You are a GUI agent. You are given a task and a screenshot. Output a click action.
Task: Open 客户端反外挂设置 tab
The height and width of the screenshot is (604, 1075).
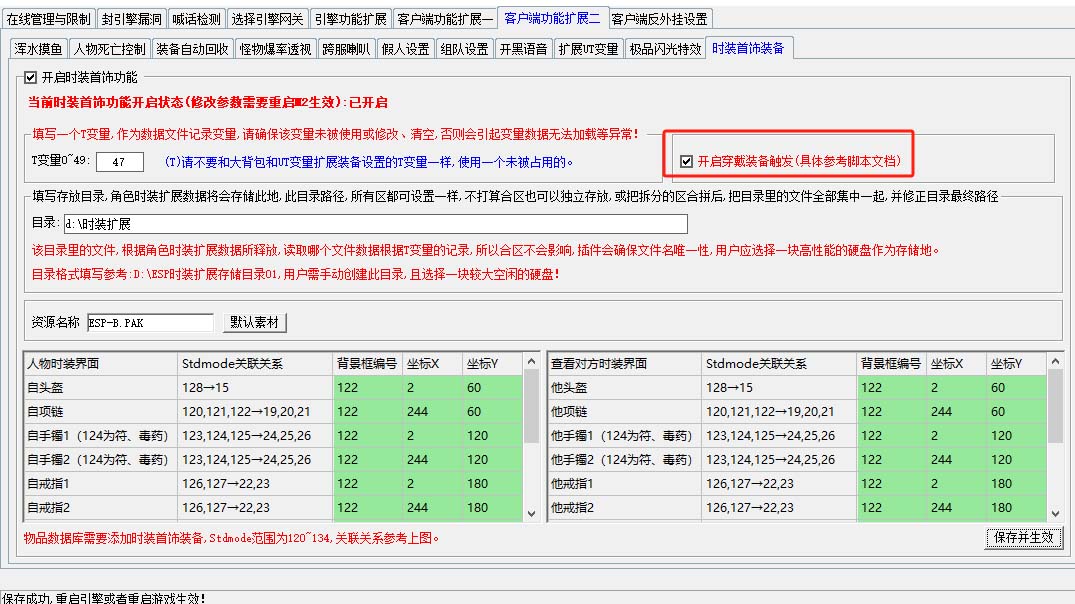point(660,19)
